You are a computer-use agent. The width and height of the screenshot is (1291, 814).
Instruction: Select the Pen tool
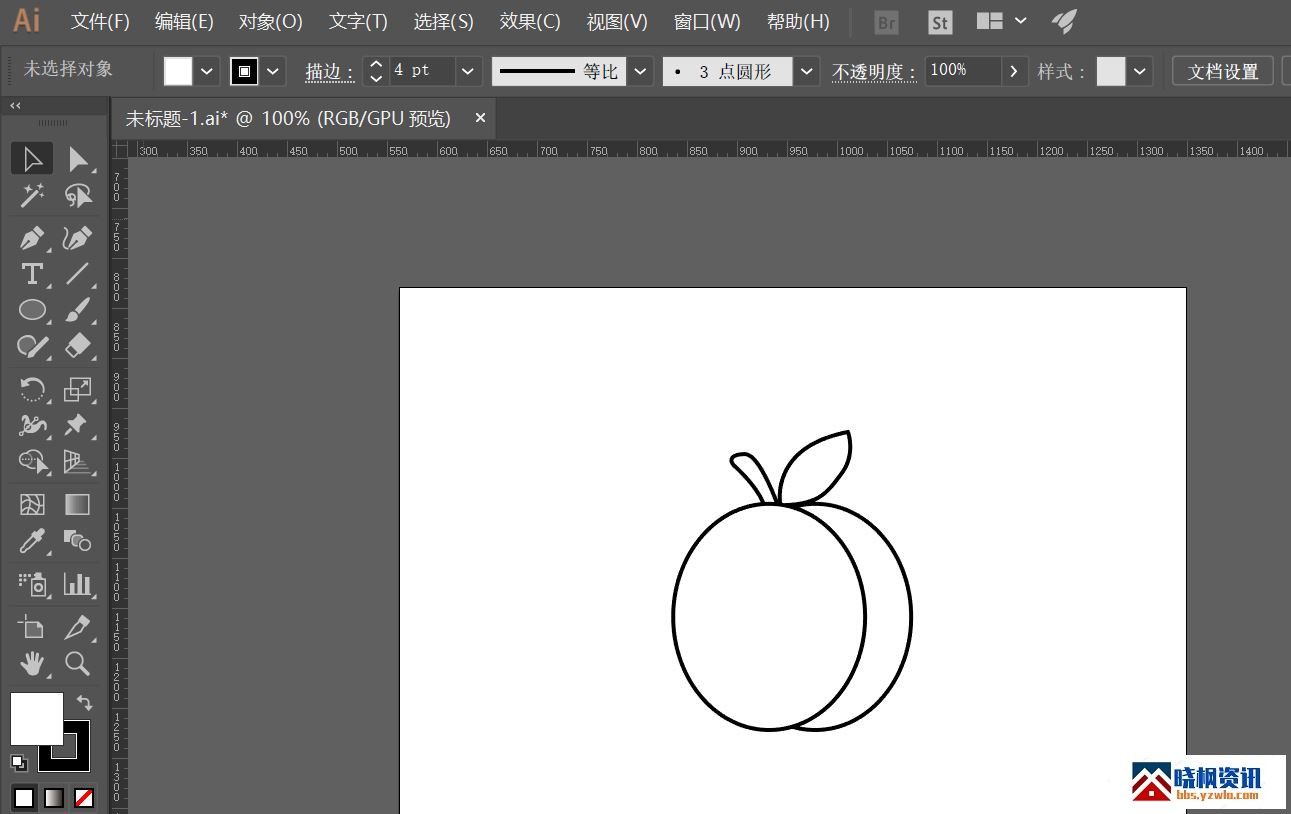tap(32, 239)
